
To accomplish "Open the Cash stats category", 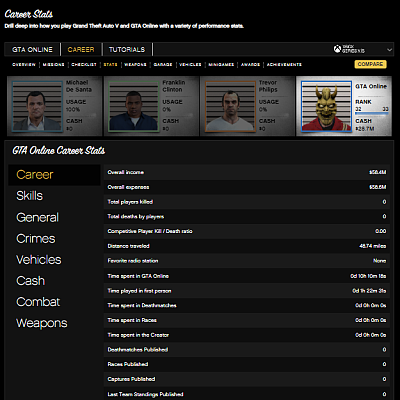I will 31,281.
